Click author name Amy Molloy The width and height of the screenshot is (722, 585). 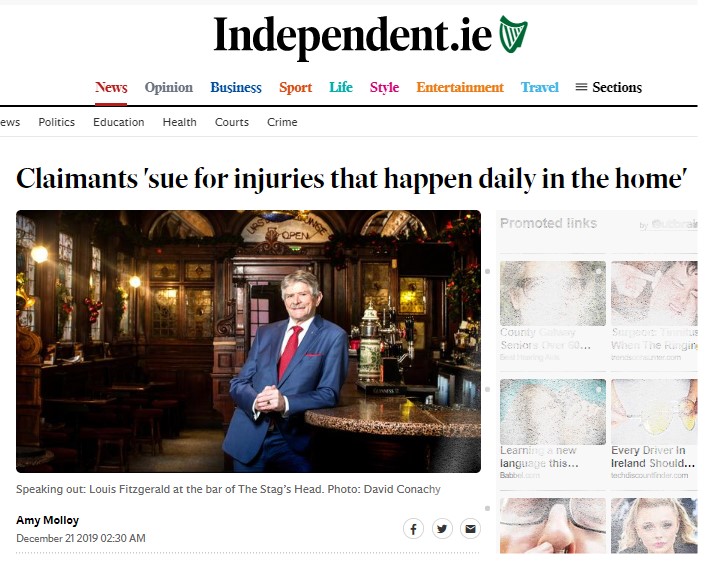(x=47, y=520)
